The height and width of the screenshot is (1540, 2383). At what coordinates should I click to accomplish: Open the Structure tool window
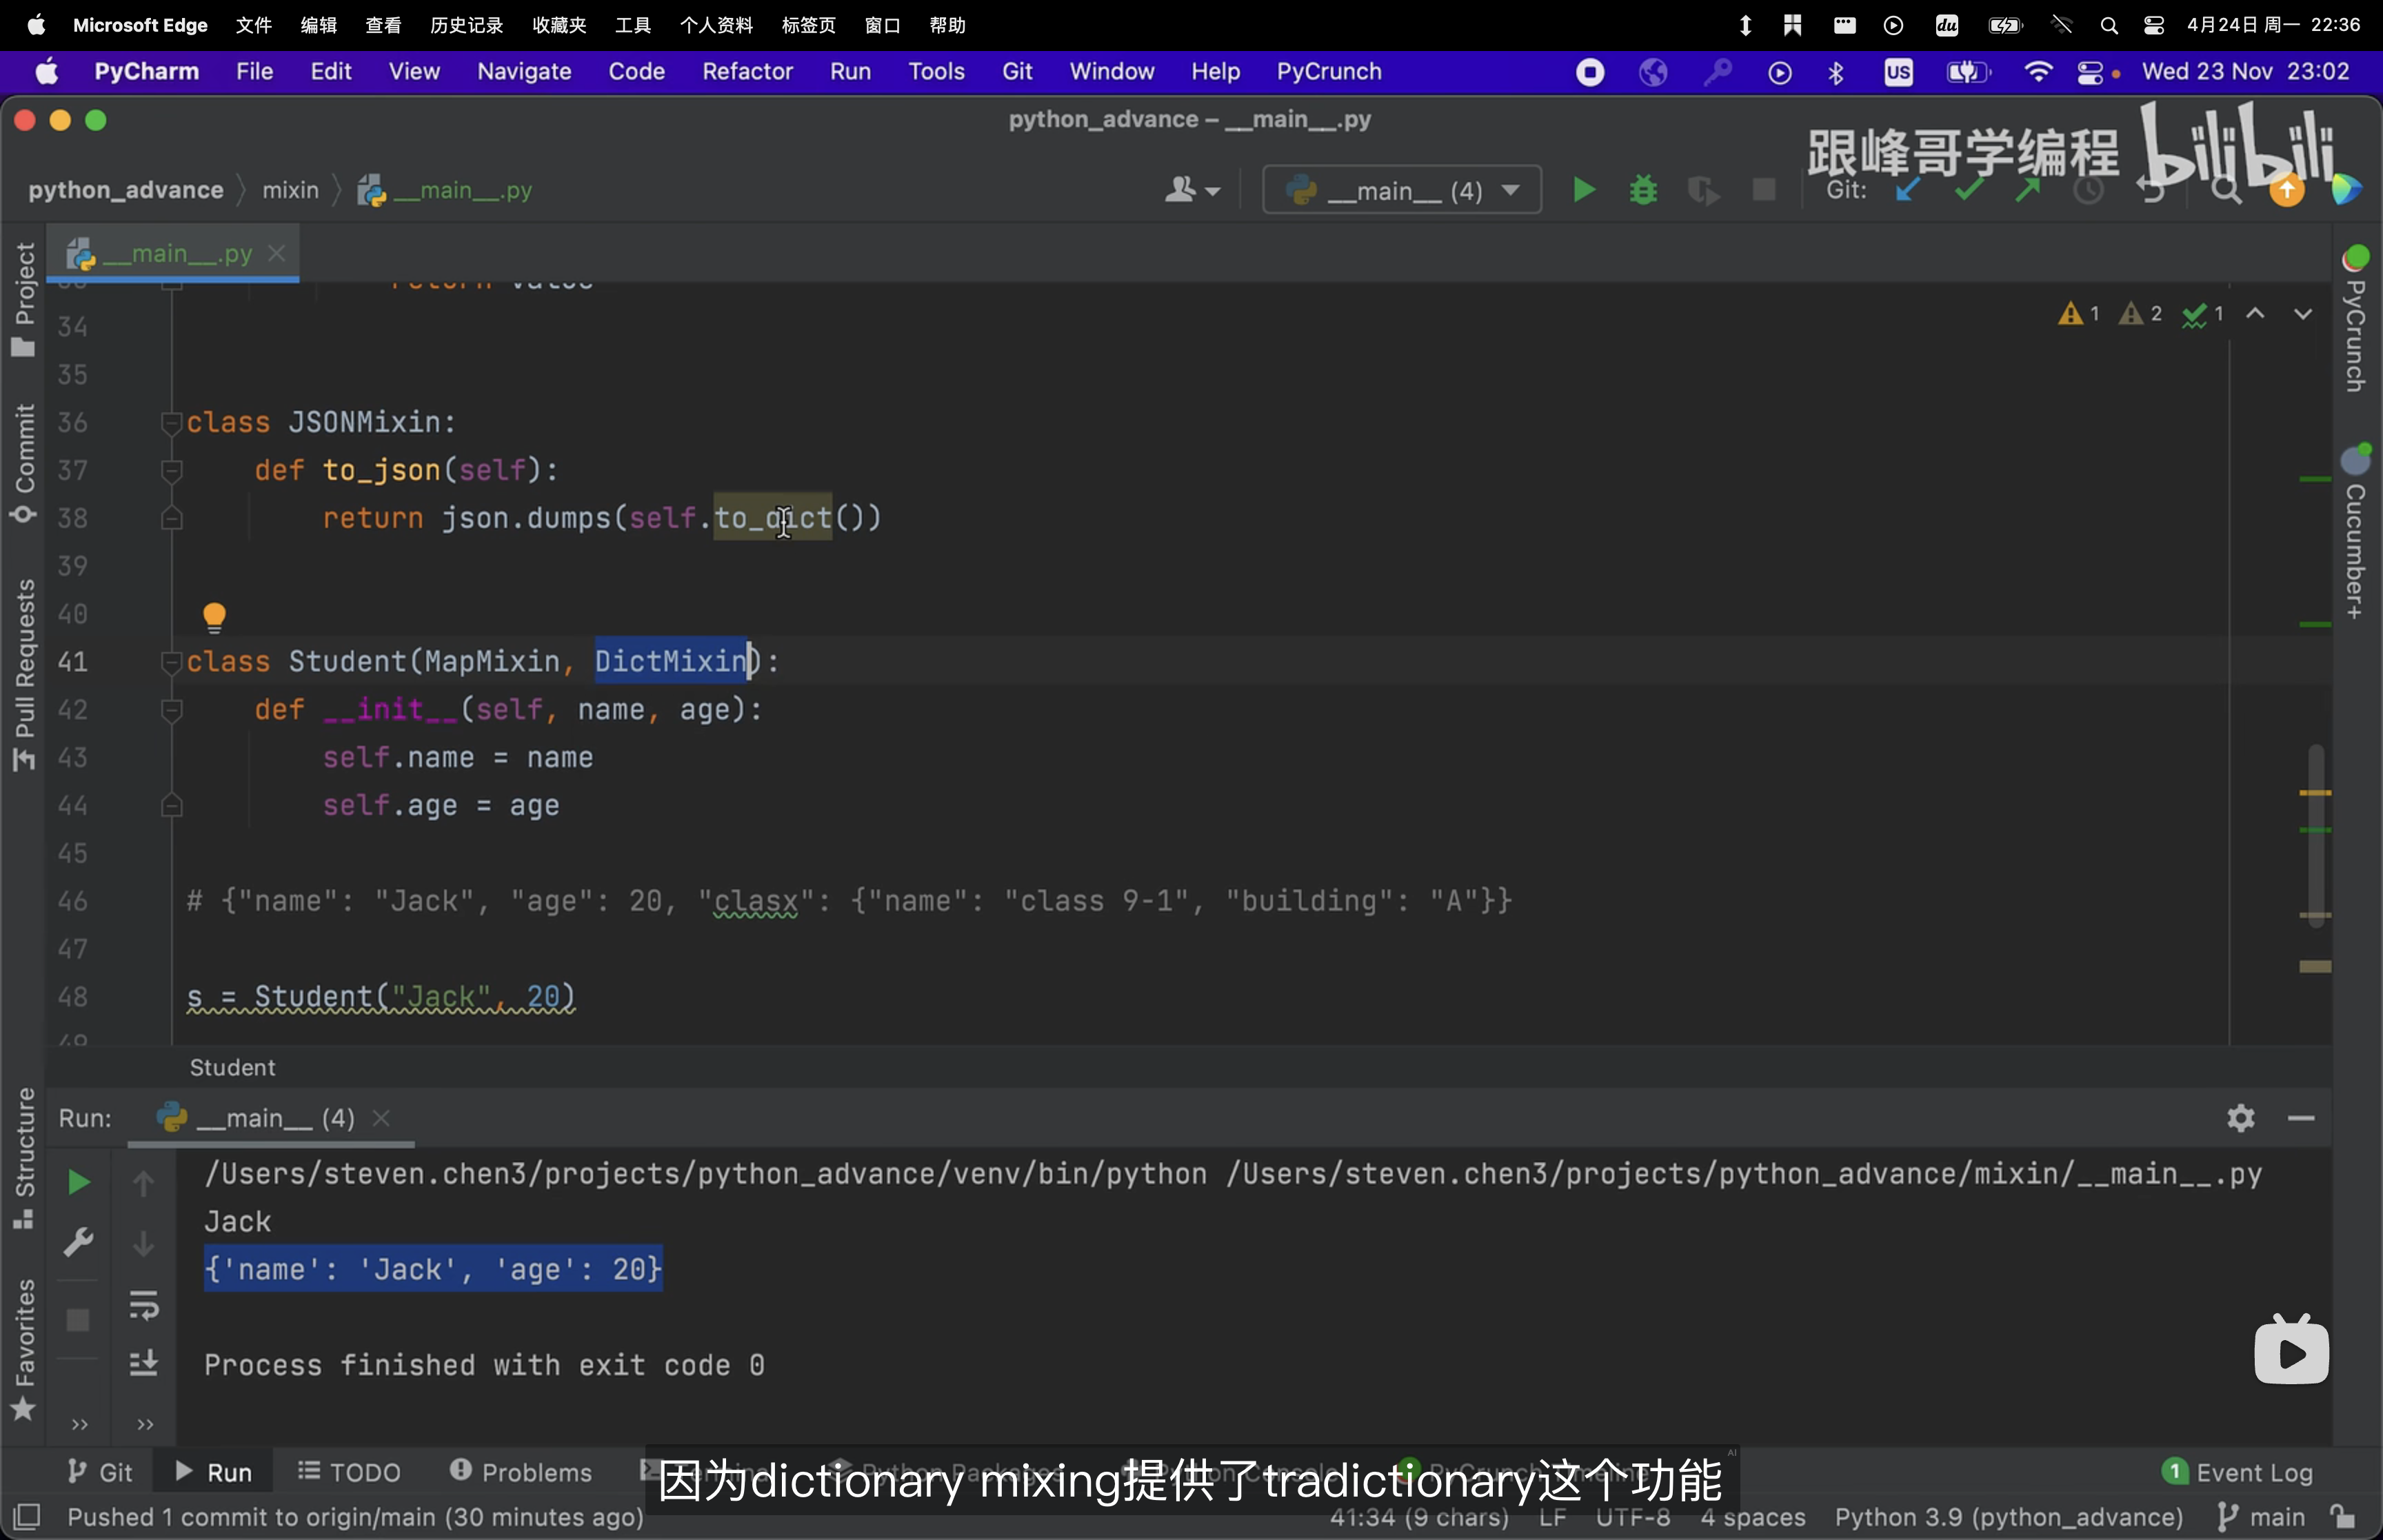[23, 1158]
